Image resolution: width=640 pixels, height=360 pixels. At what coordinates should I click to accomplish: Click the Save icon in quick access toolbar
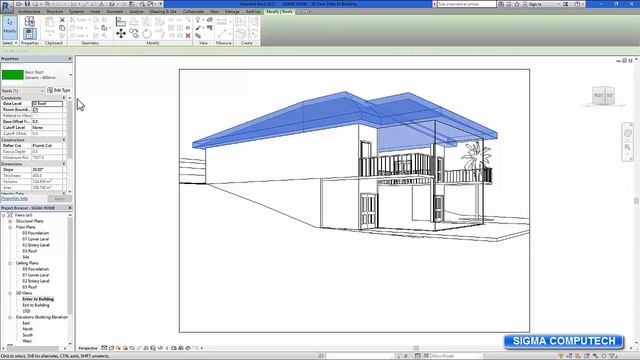coord(28,4)
